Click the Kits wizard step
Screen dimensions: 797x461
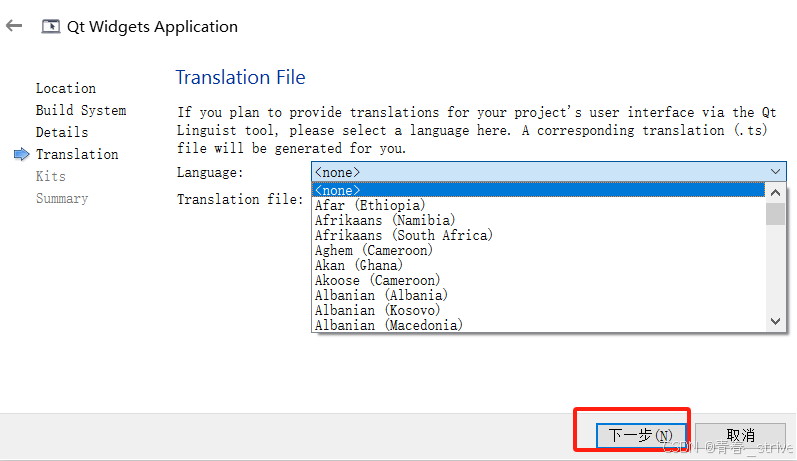point(51,176)
